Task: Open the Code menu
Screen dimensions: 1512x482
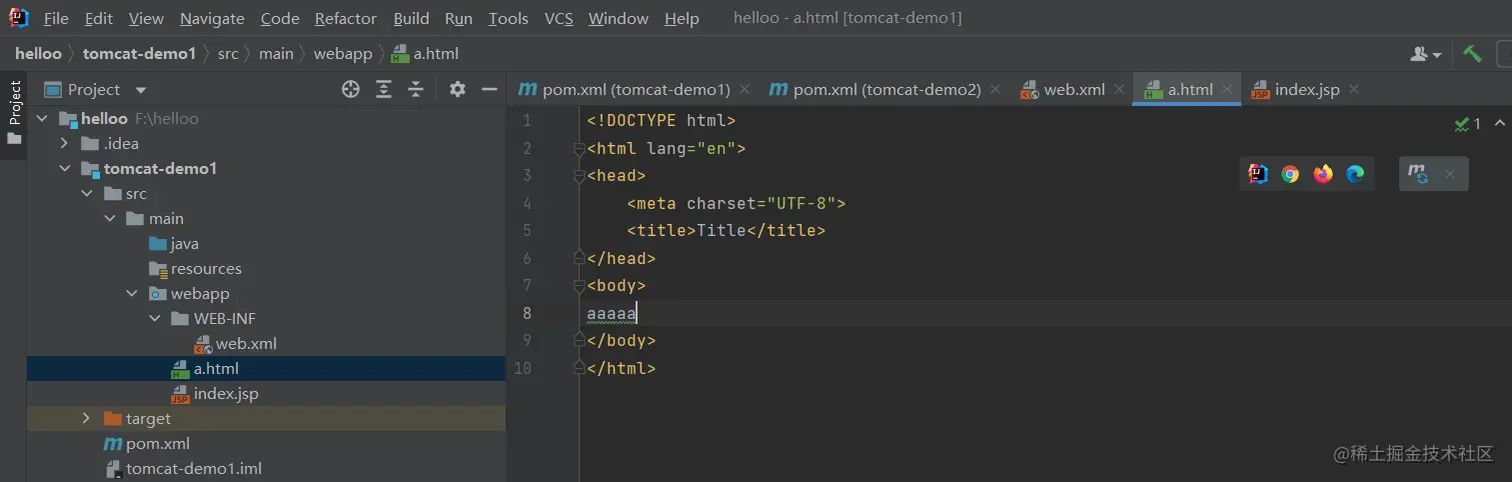Action: point(280,18)
